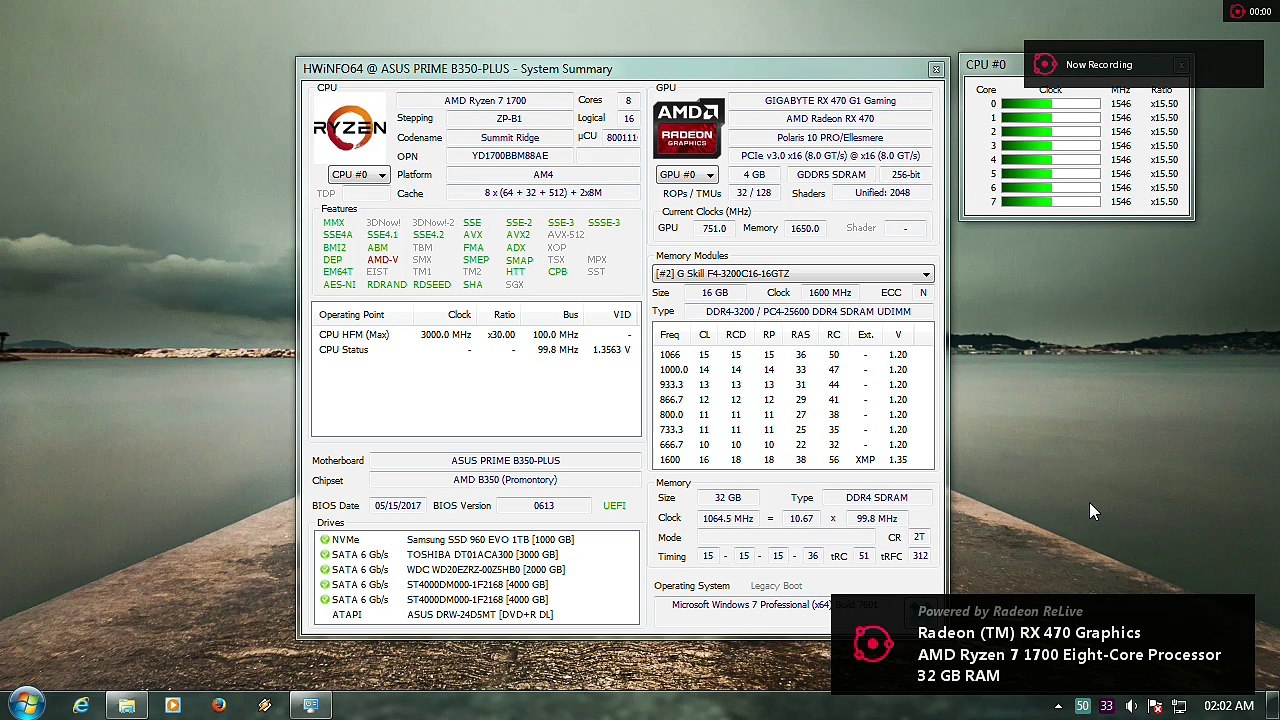Expand the G.Skill memory module dropdown
The width and height of the screenshot is (1280, 720).
(x=793, y=274)
